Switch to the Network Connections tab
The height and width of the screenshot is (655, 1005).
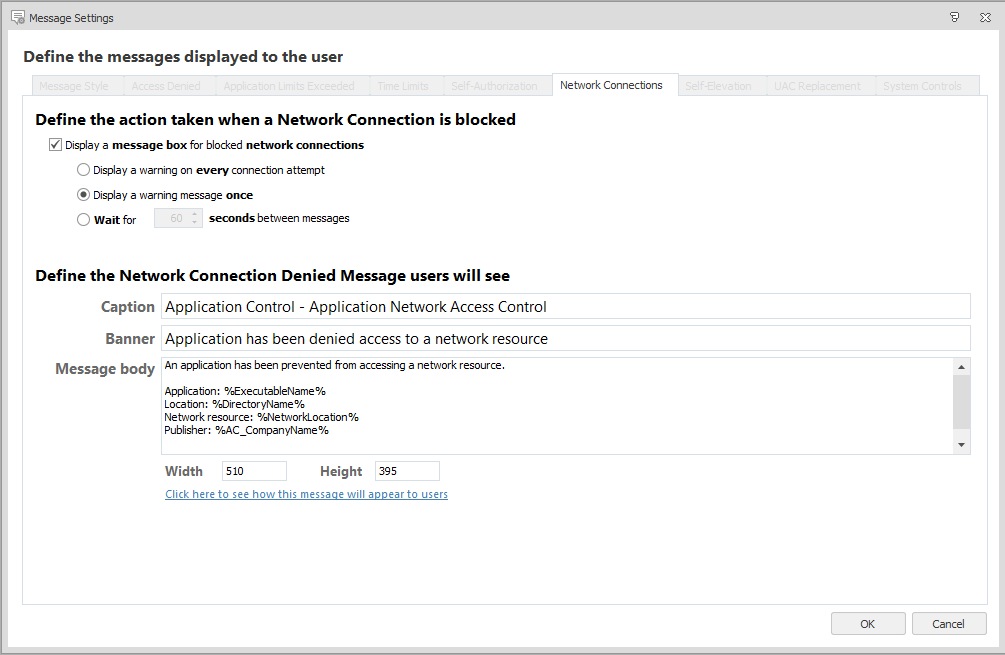pos(611,86)
